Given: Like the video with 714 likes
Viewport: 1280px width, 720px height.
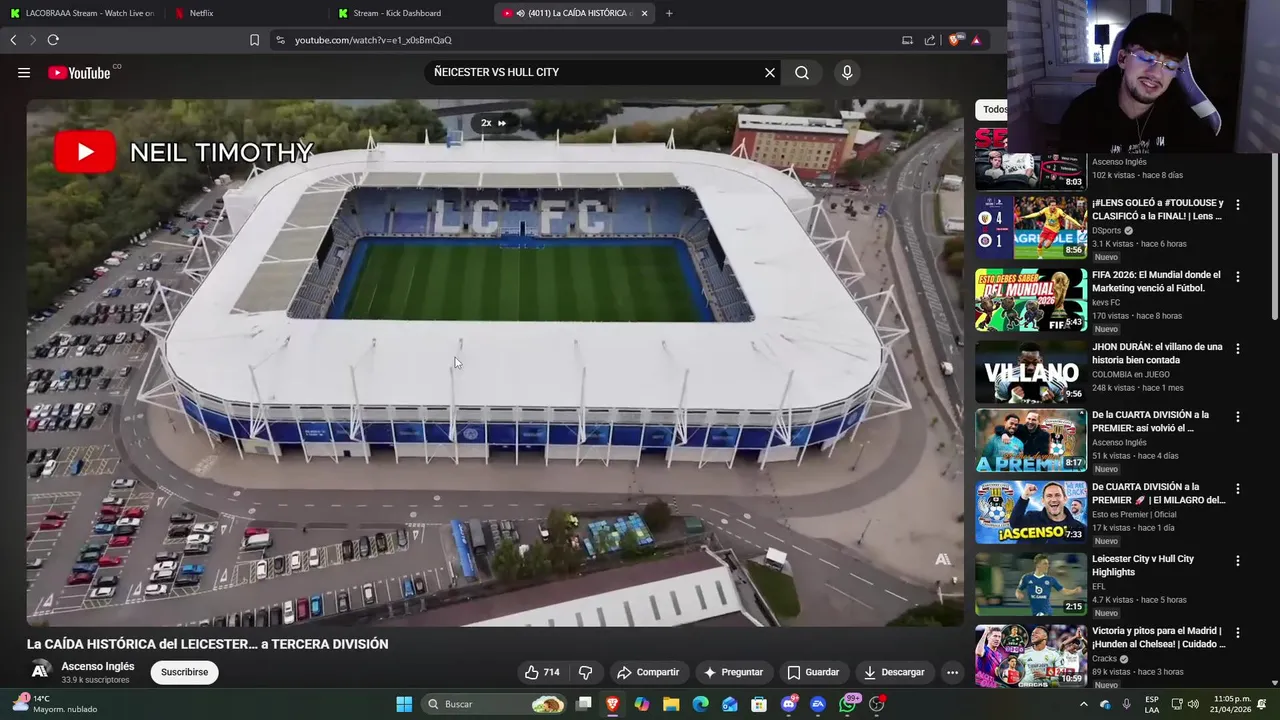Looking at the screenshot, I should pos(542,672).
